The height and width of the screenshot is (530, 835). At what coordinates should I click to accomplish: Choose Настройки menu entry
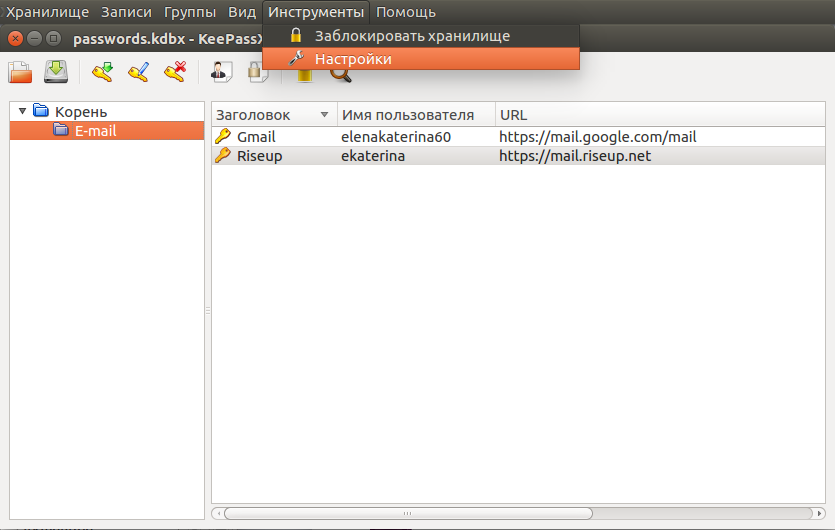(x=421, y=59)
